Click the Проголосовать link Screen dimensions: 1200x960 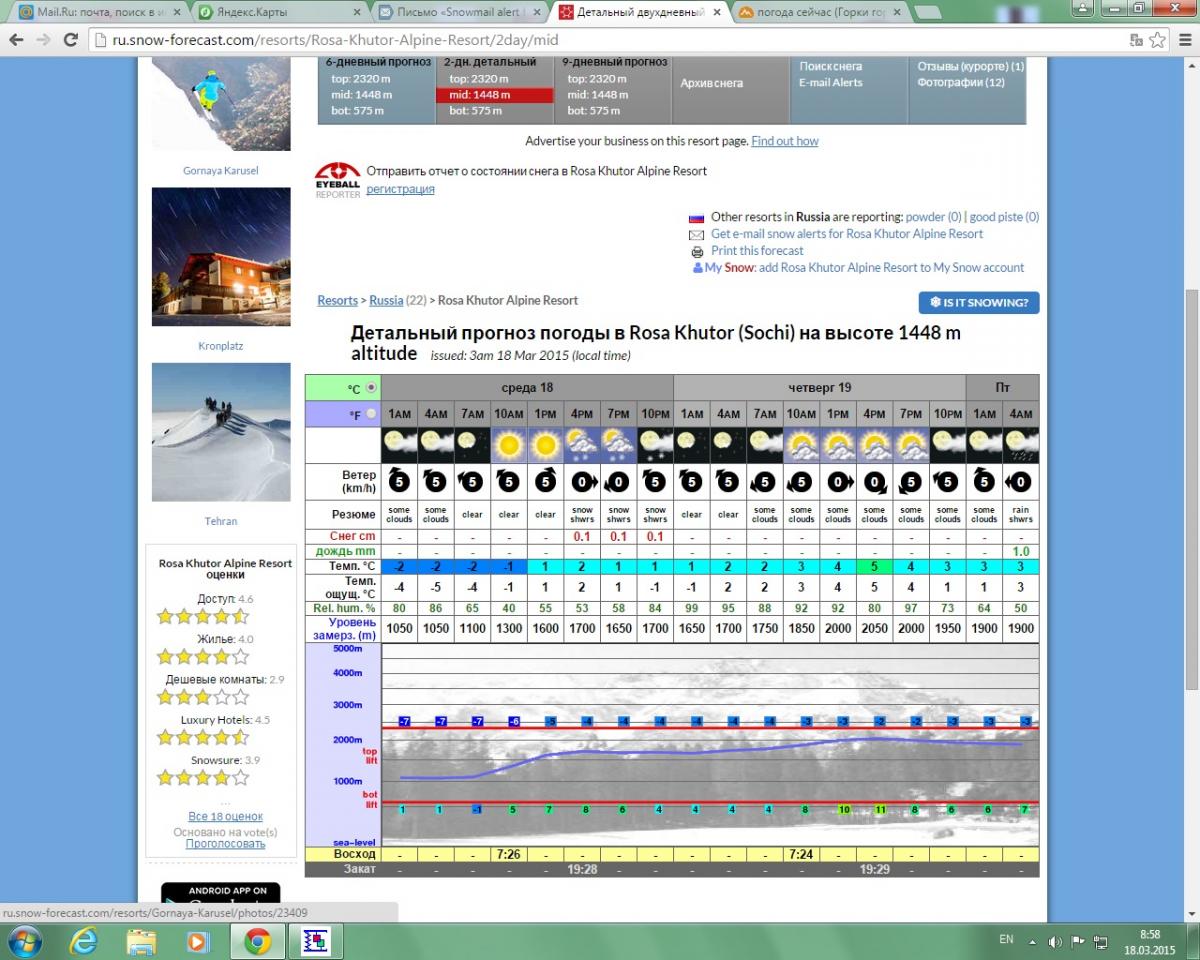225,844
